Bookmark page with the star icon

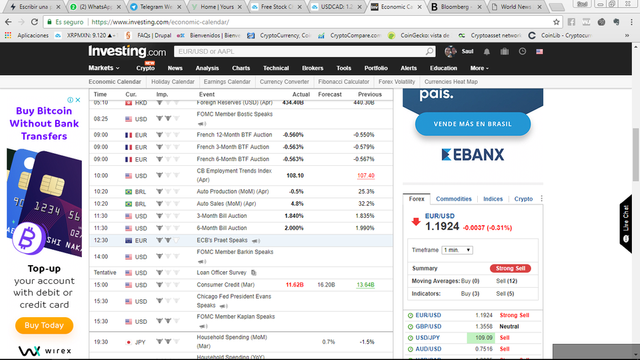coord(556,22)
